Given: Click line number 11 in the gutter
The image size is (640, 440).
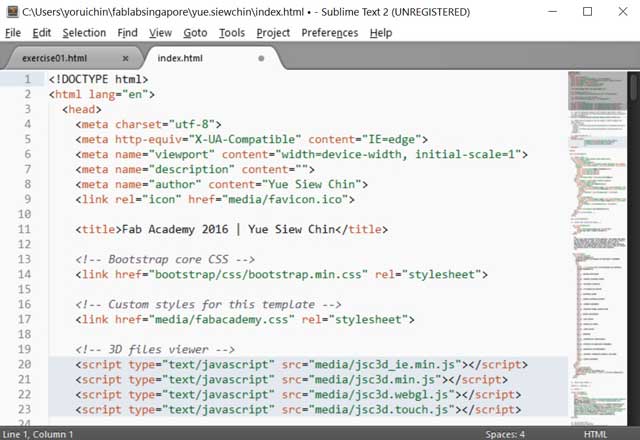Looking at the screenshot, I should click(x=24, y=229).
